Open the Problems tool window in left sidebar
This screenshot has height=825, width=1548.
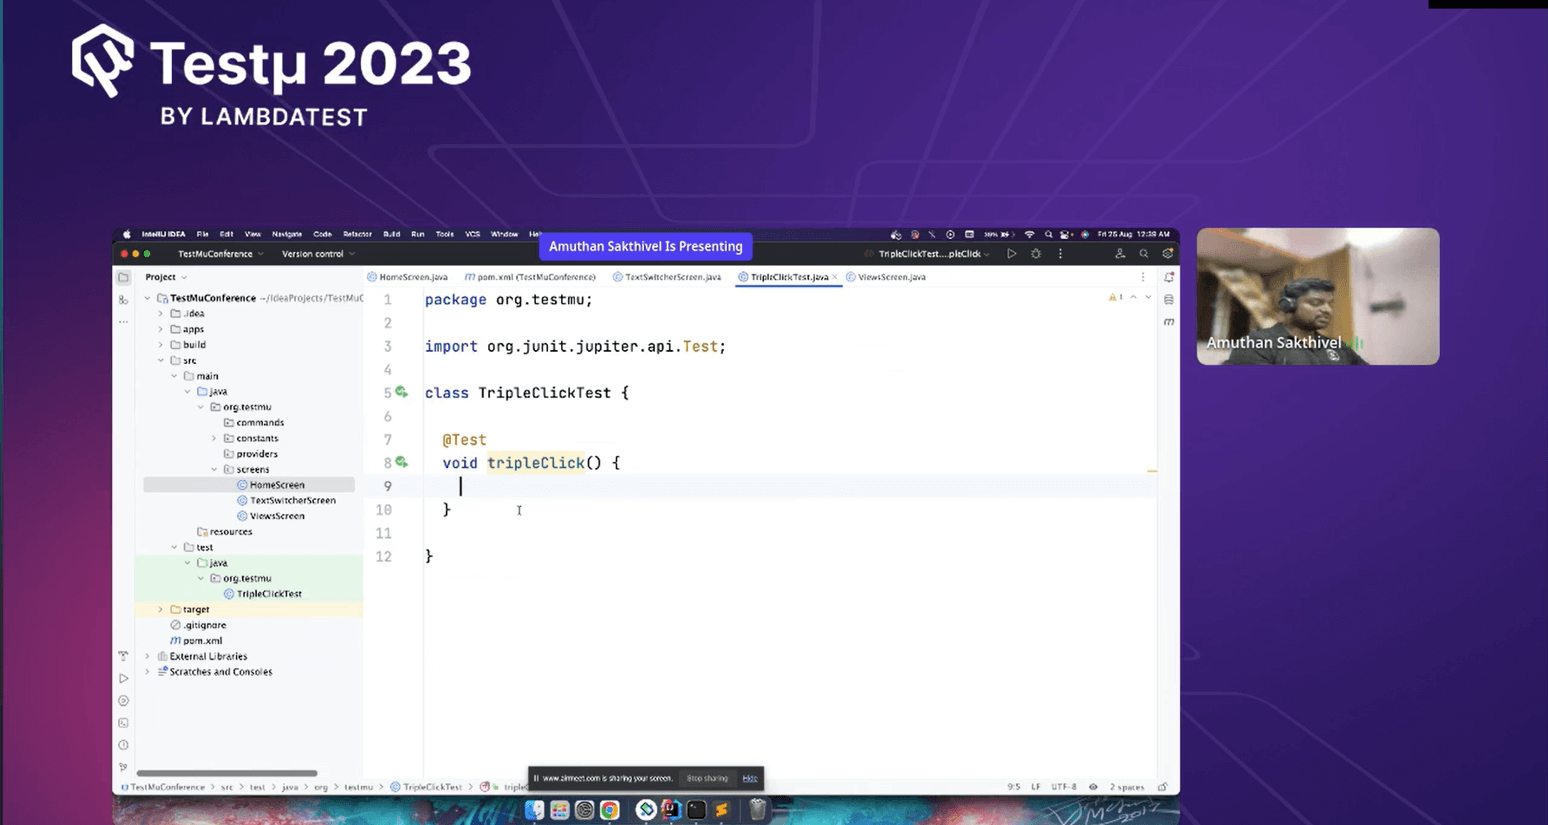coord(123,745)
